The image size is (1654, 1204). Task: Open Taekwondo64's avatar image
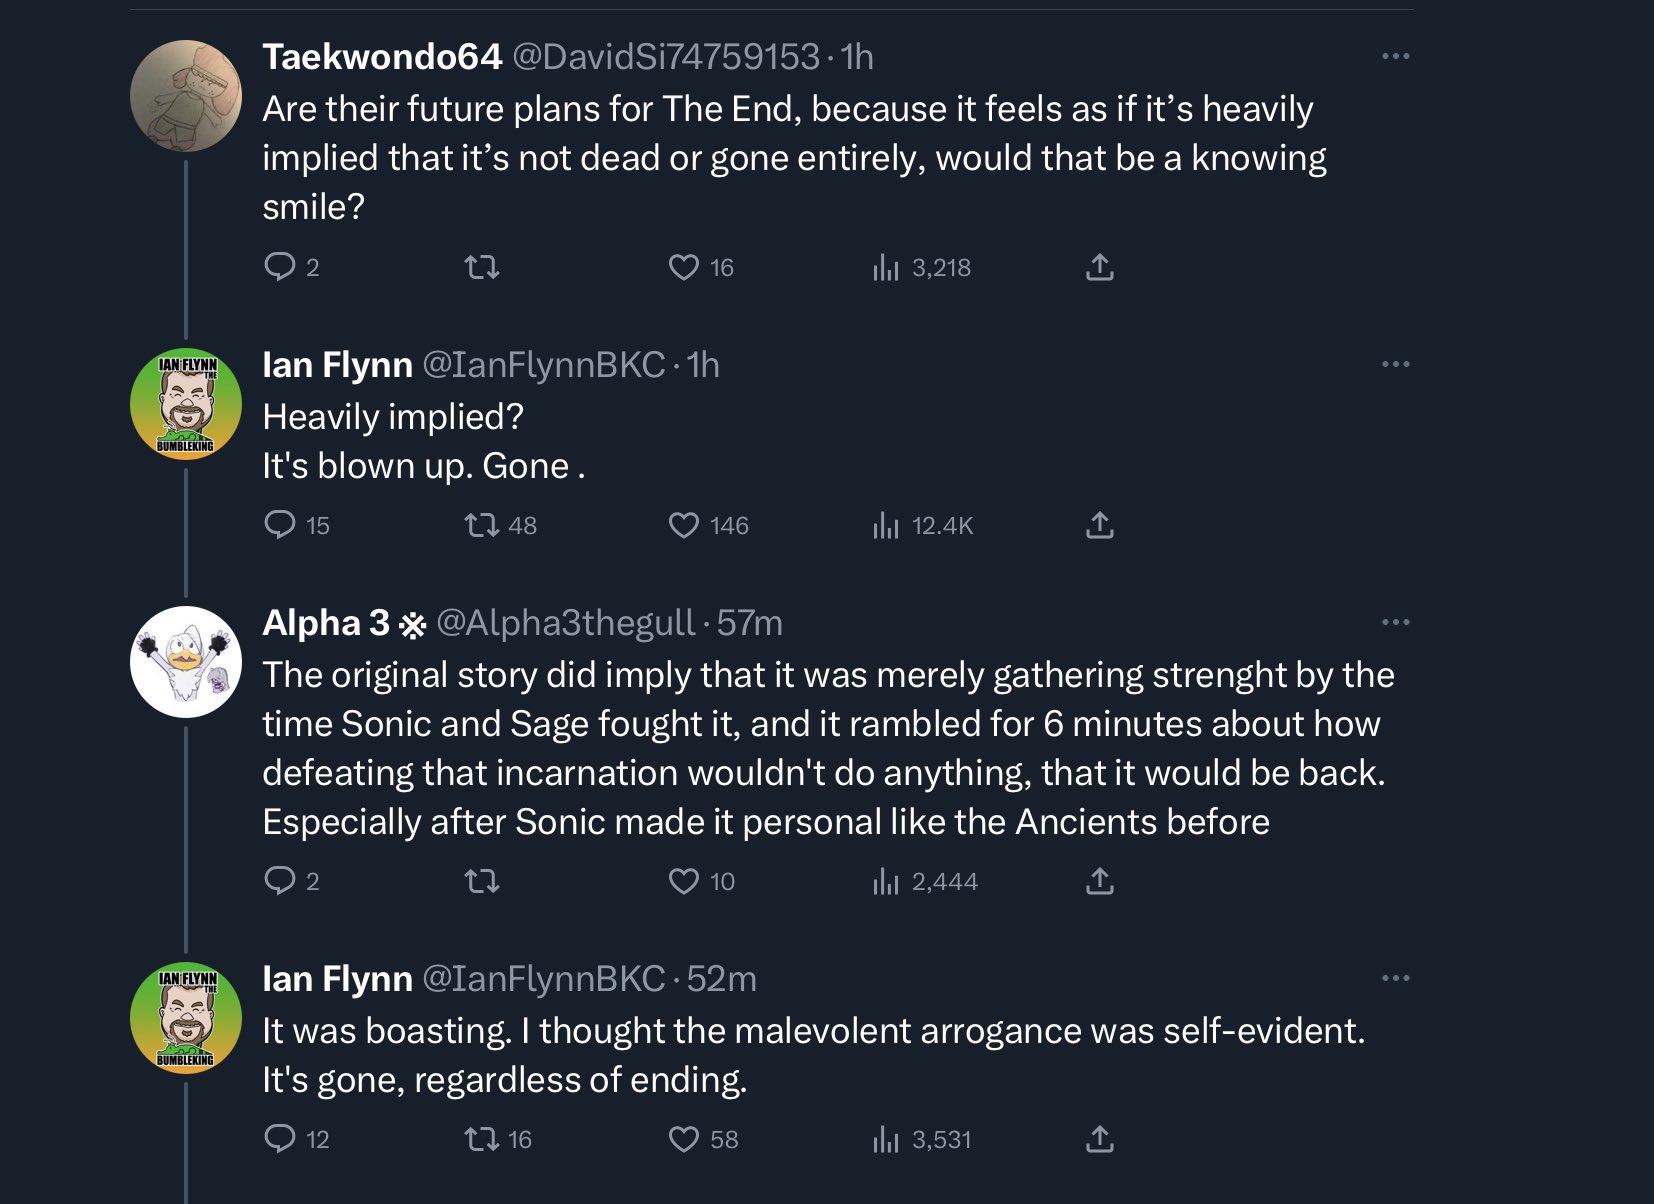pos(186,96)
